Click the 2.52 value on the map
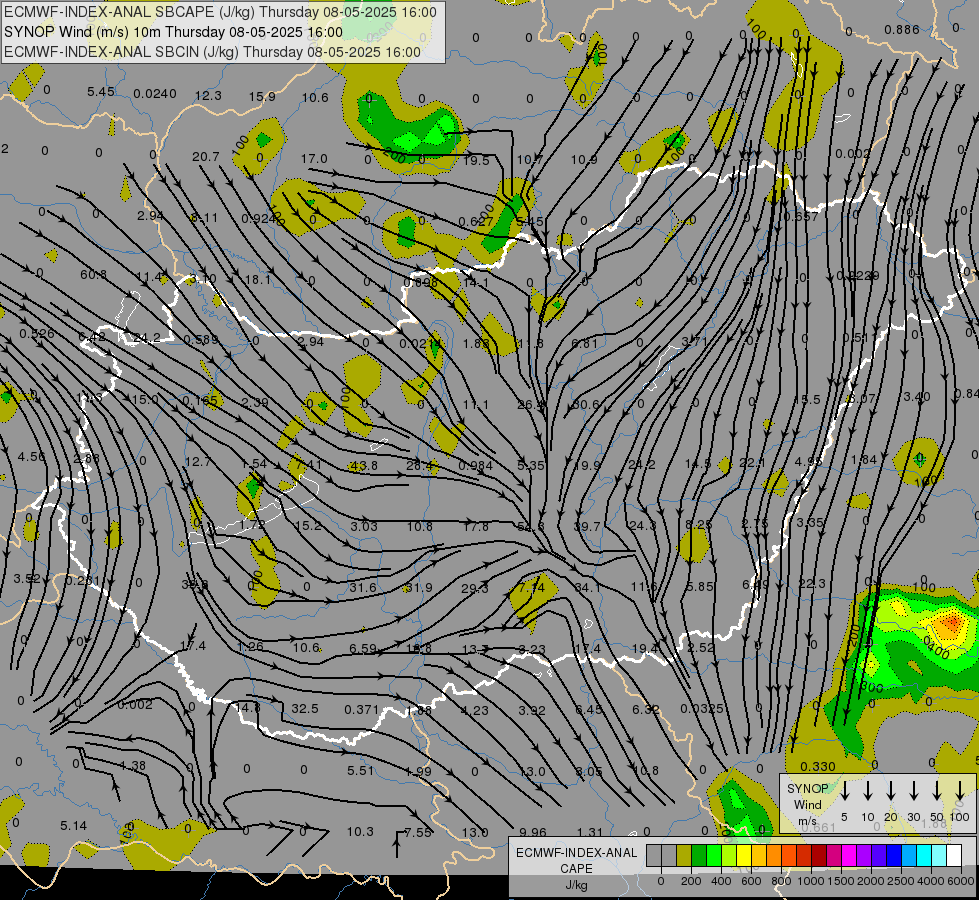The height and width of the screenshot is (900, 979). click(701, 648)
